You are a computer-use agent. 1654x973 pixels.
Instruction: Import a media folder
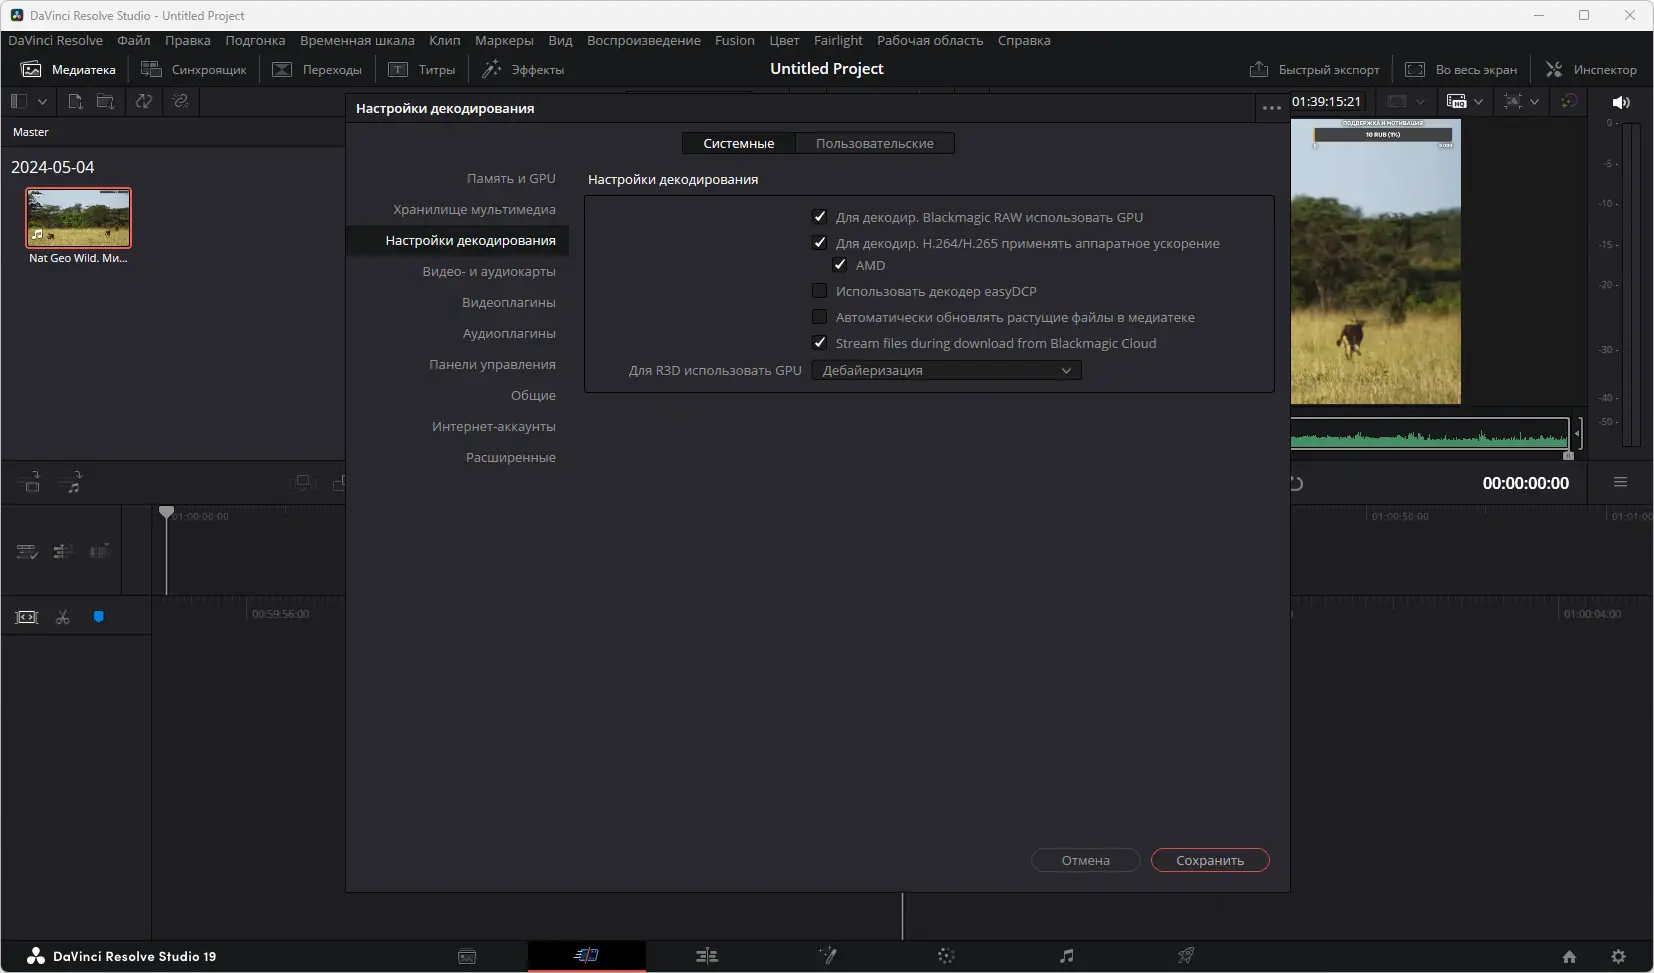click(x=104, y=101)
